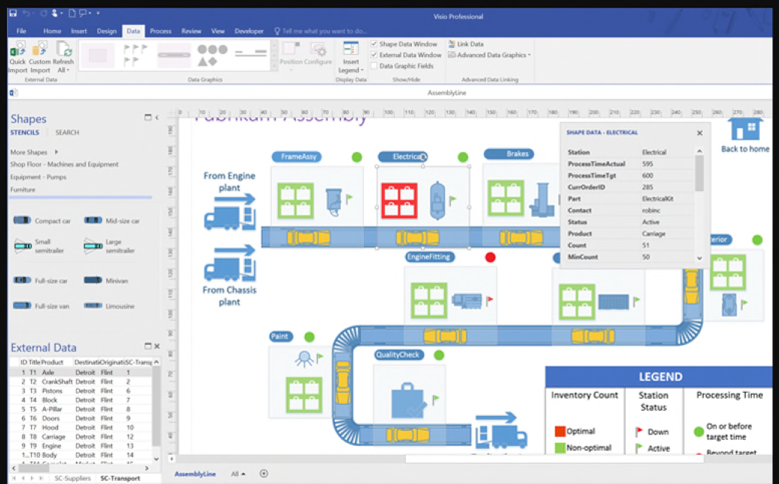Open Shop Floor Machines and Equipment stencil

point(64,164)
